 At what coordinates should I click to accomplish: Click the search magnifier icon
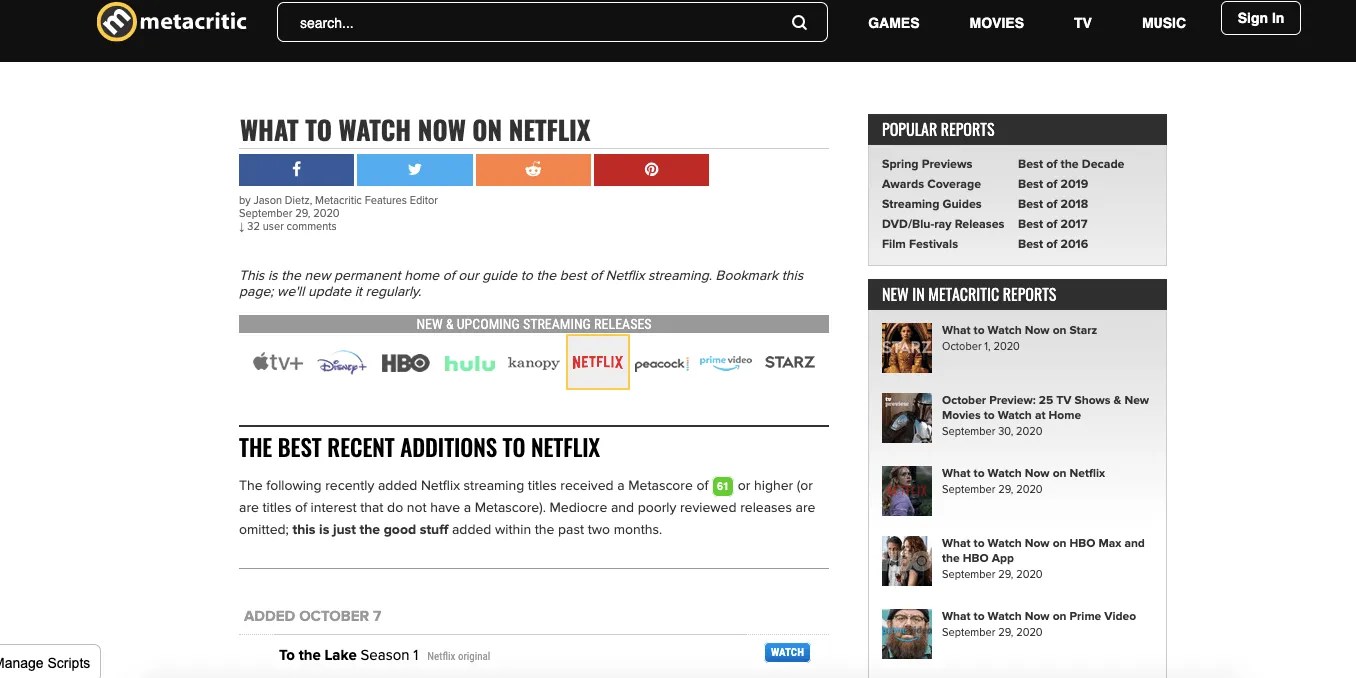(799, 23)
